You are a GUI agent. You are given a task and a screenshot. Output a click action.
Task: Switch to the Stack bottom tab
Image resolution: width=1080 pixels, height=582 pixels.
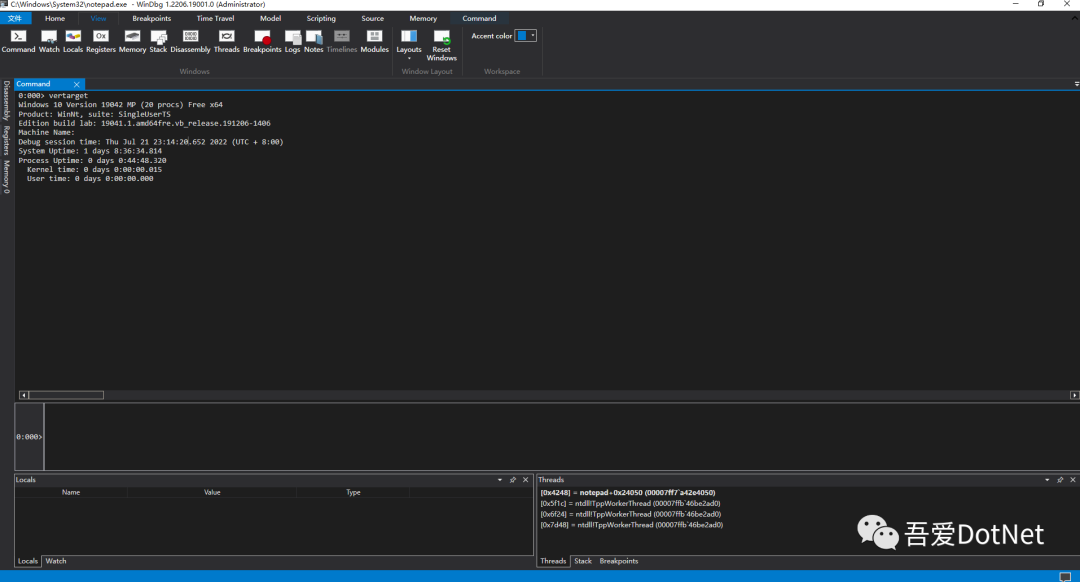[583, 561]
